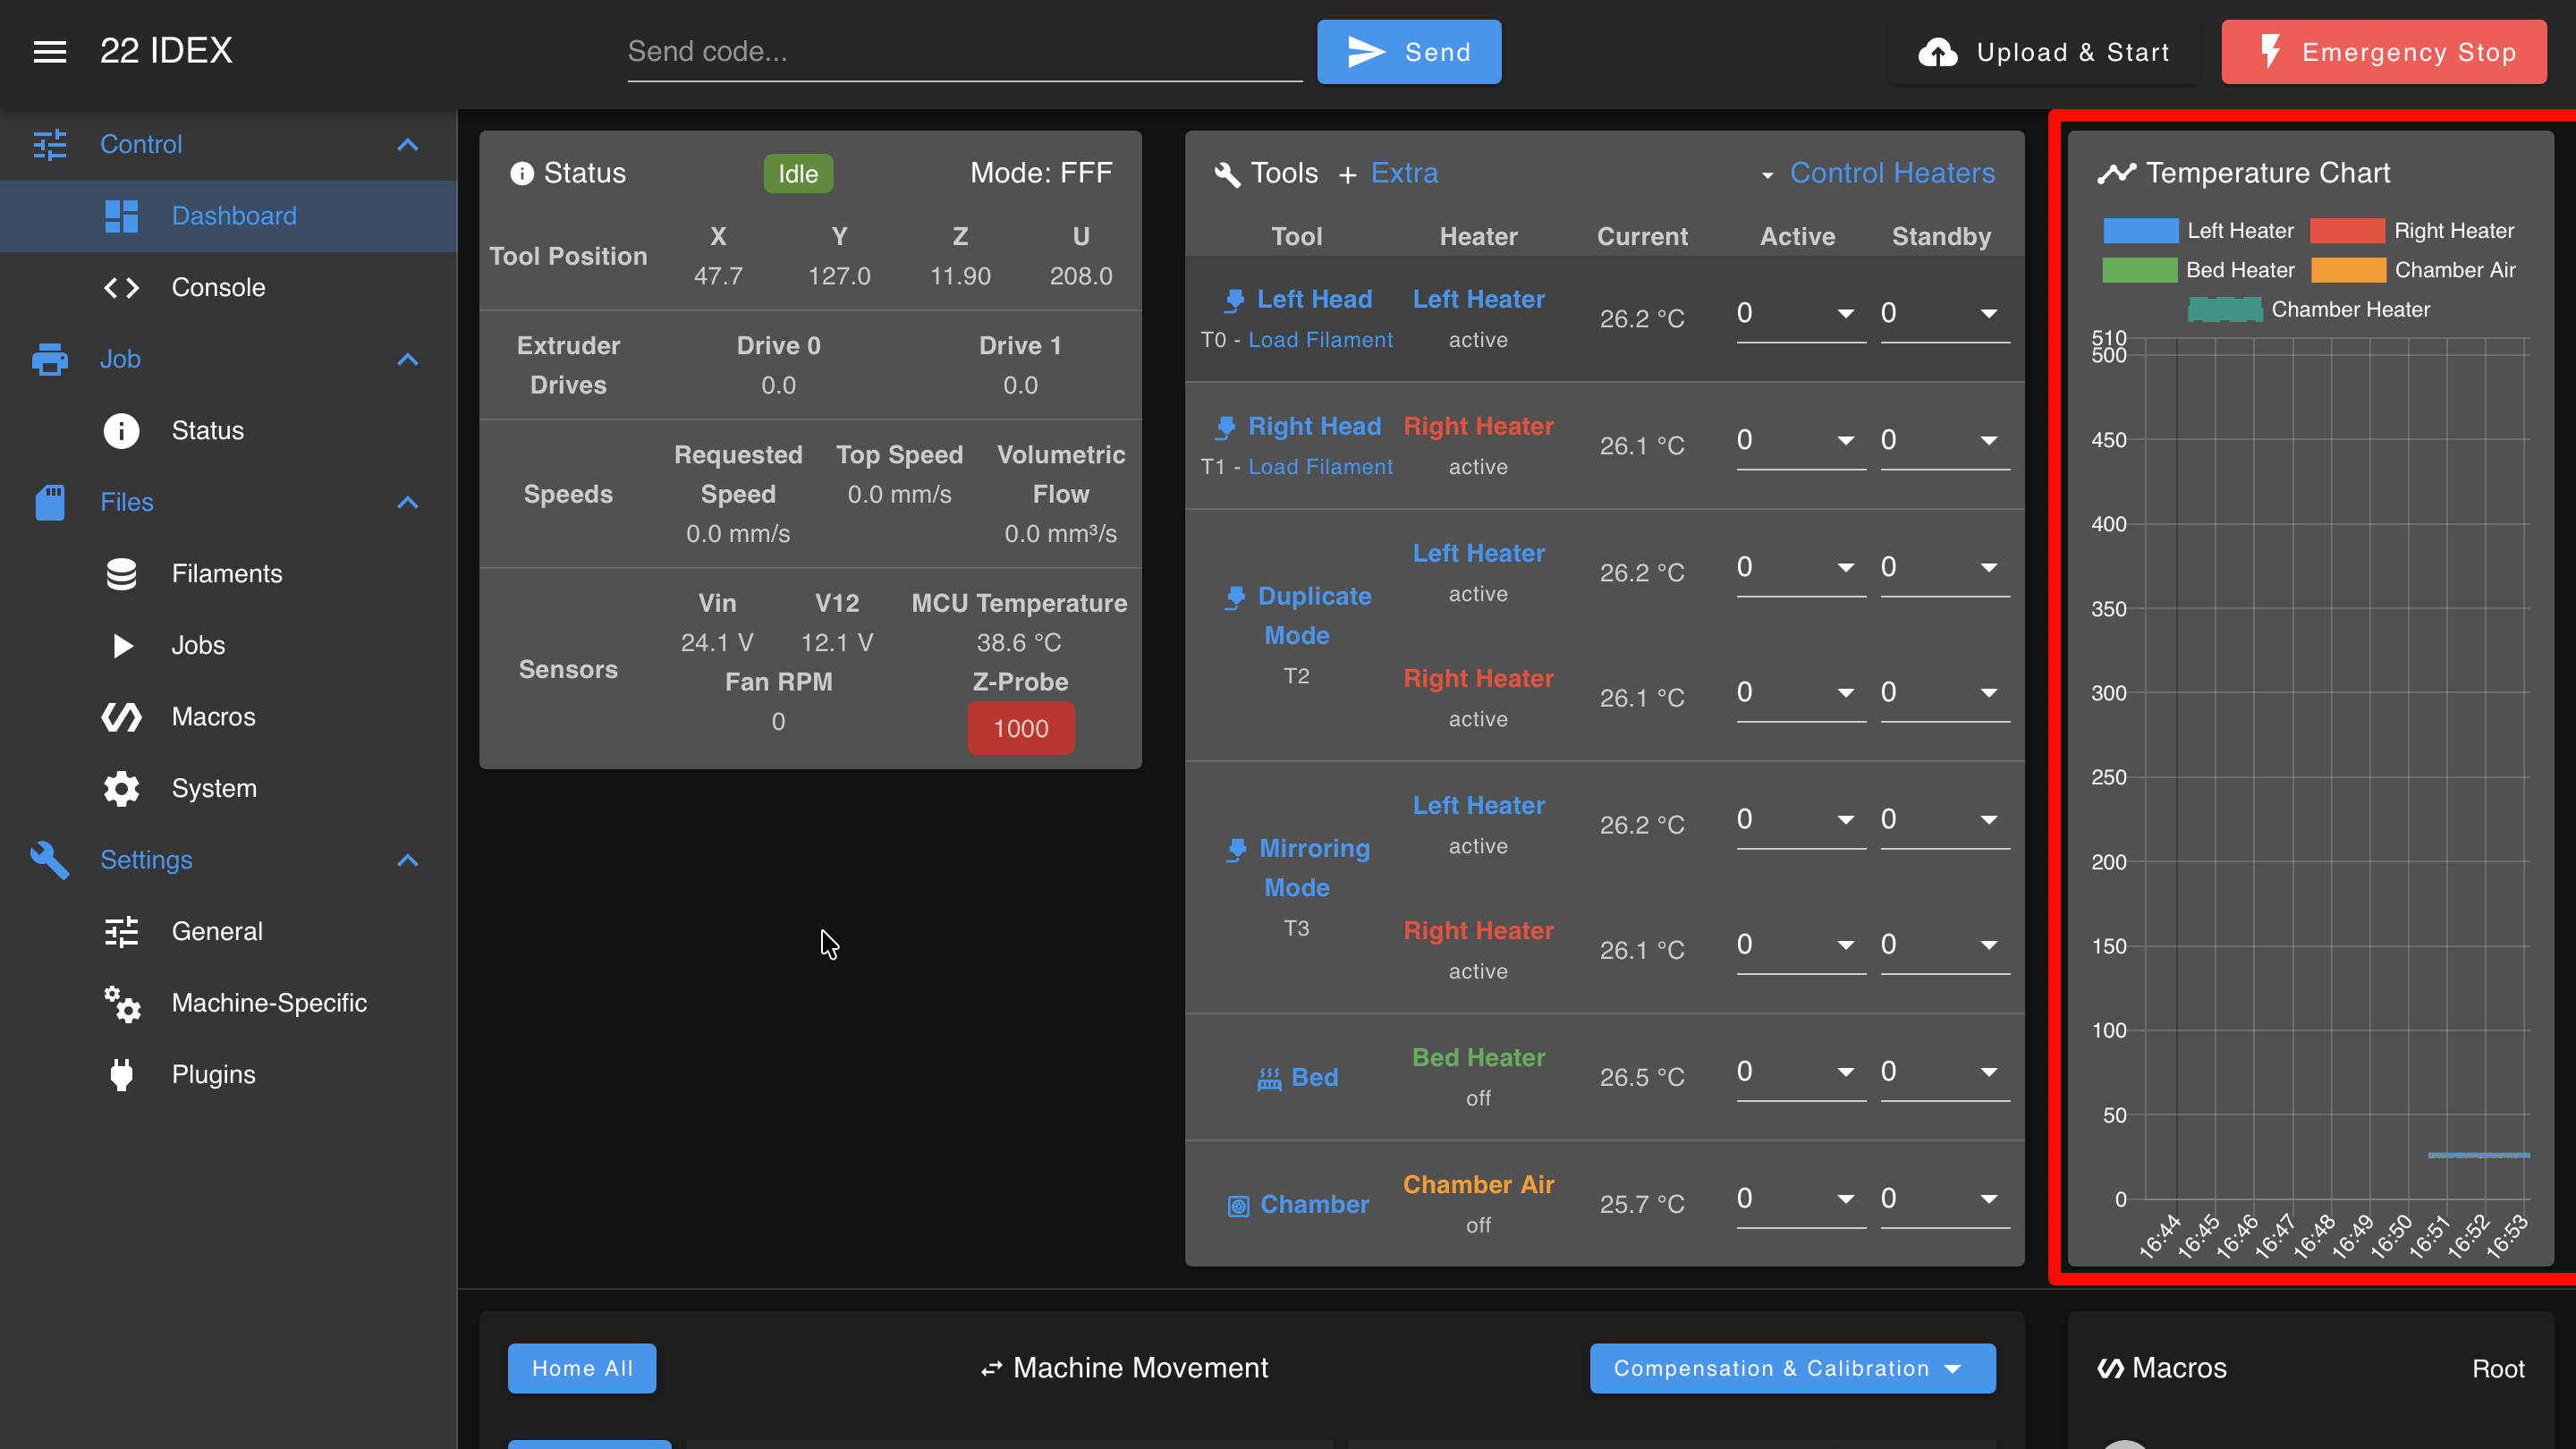Open Machine-Specific settings

click(x=229, y=1003)
